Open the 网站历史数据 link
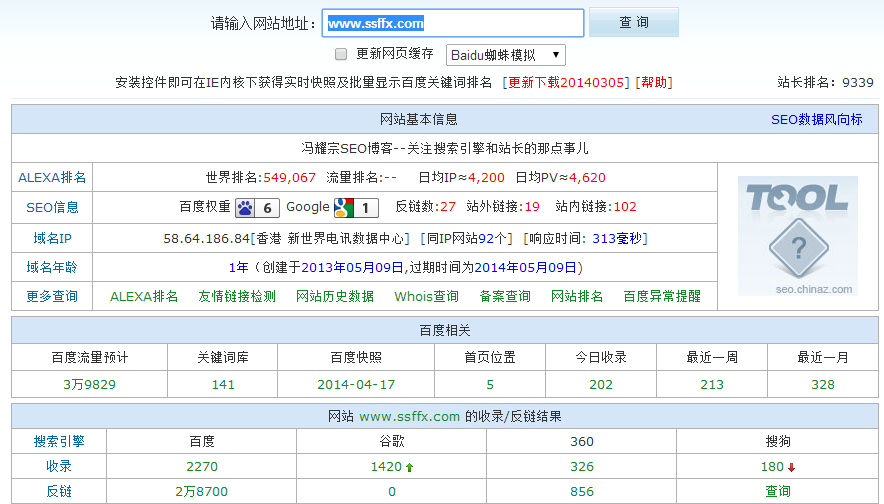This screenshot has height=504, width=884. pyautogui.click(x=335, y=297)
